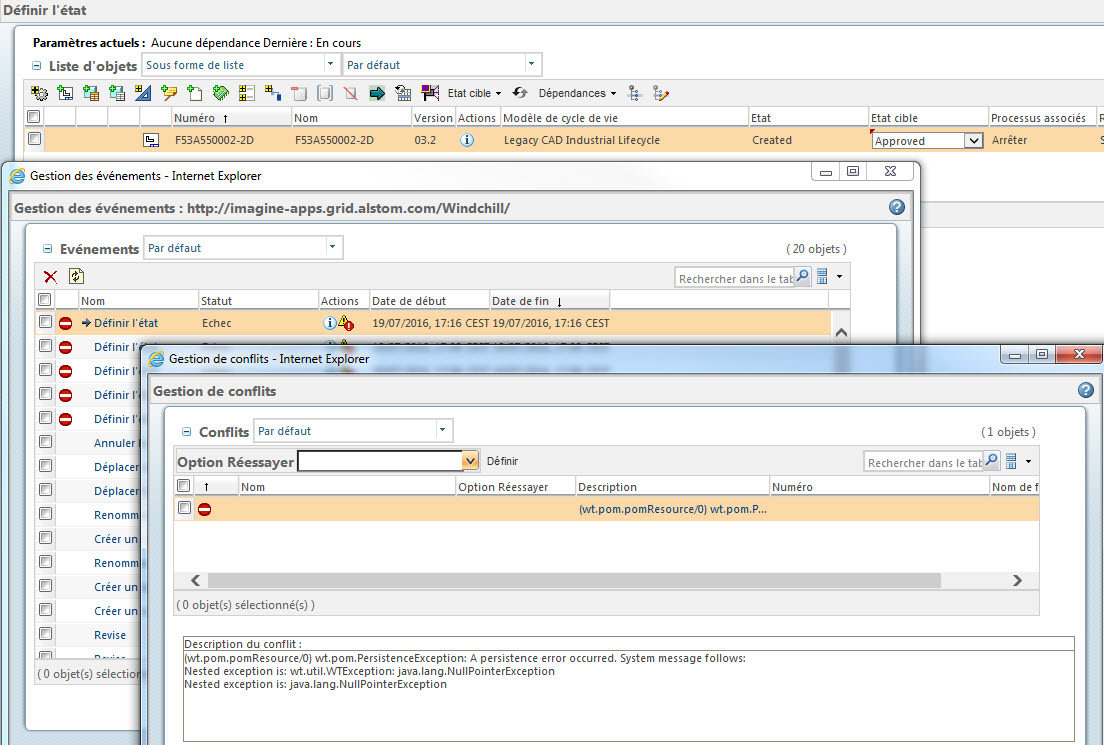1104x745 pixels.
Task: Click the table view icon in Conflits toolbar
Action: 1011,461
